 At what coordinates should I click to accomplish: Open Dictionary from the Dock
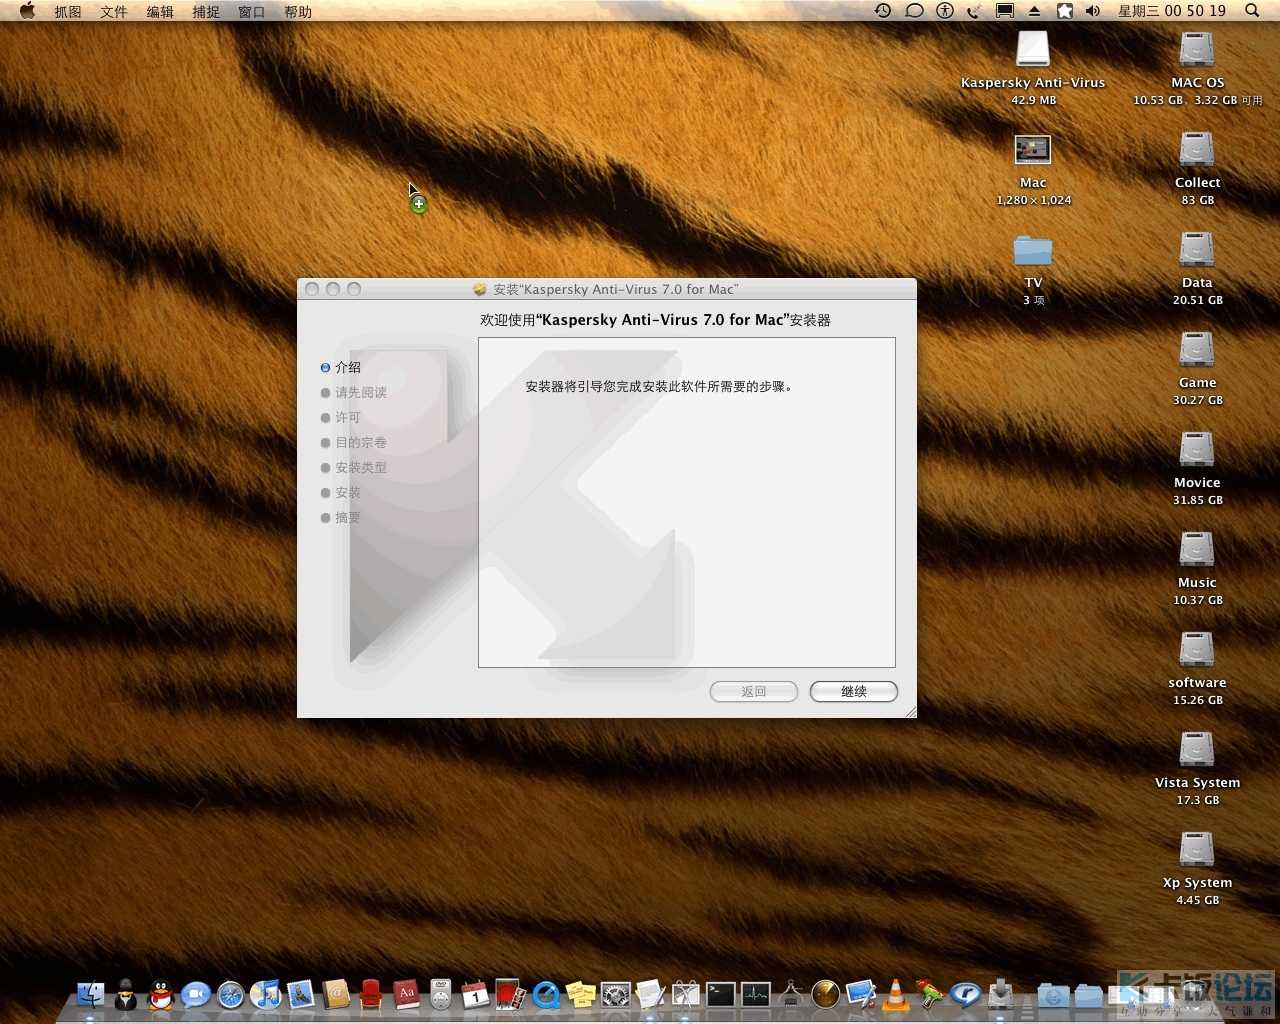coord(406,994)
